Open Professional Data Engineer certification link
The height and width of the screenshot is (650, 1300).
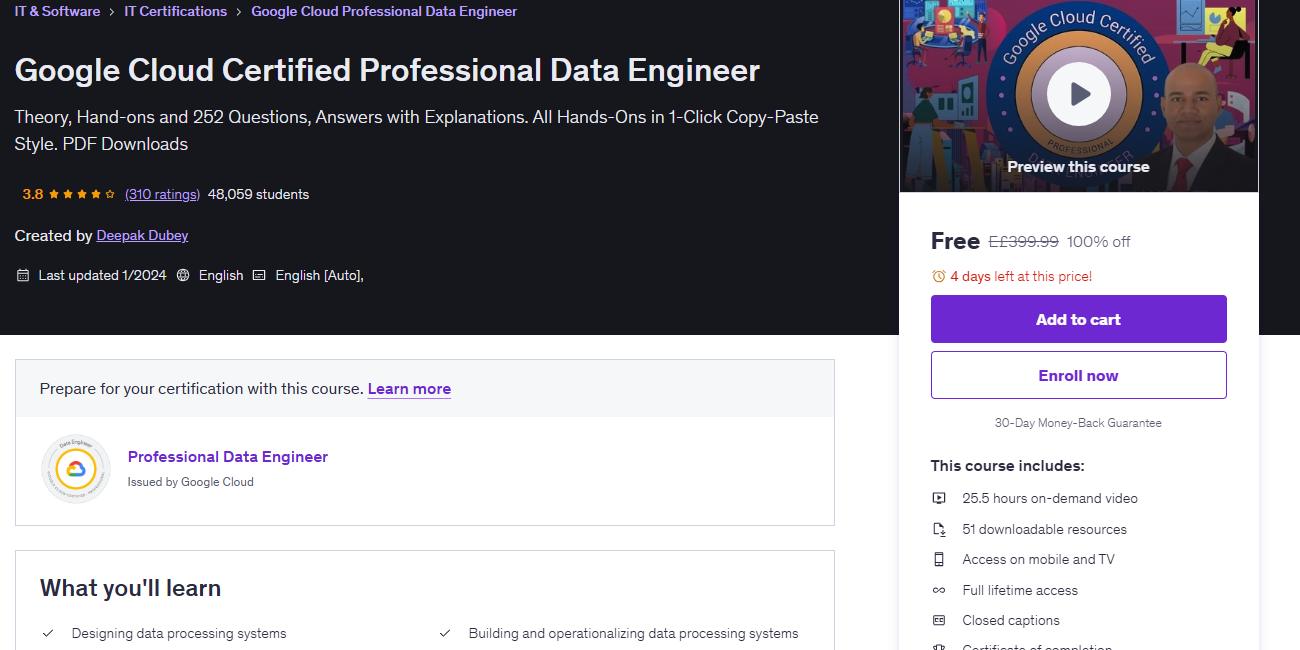click(x=228, y=456)
